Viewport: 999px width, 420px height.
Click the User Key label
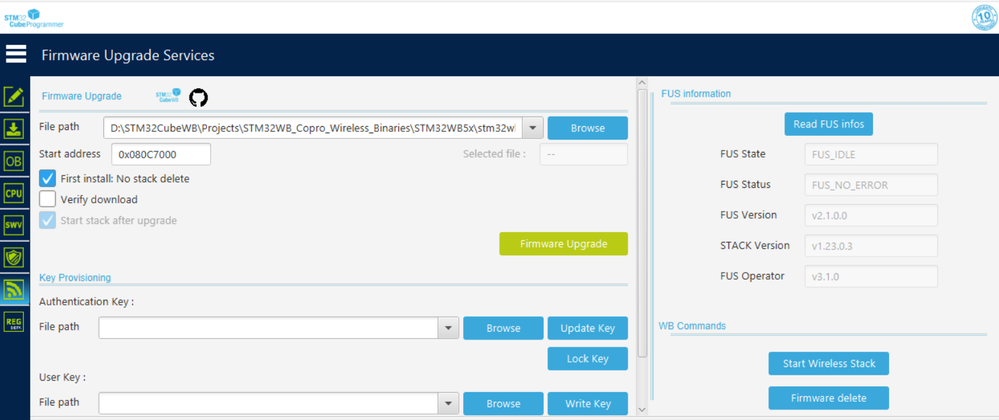[x=62, y=377]
